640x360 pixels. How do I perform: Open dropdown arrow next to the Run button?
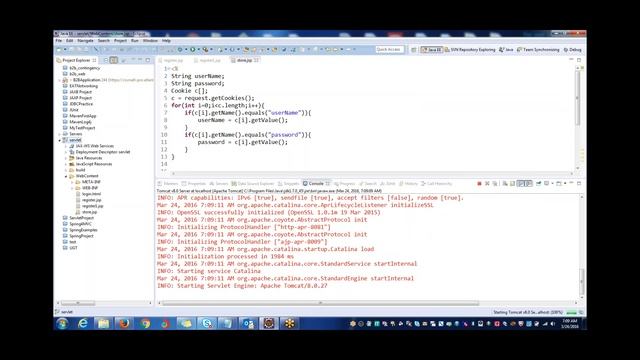pos(198,50)
